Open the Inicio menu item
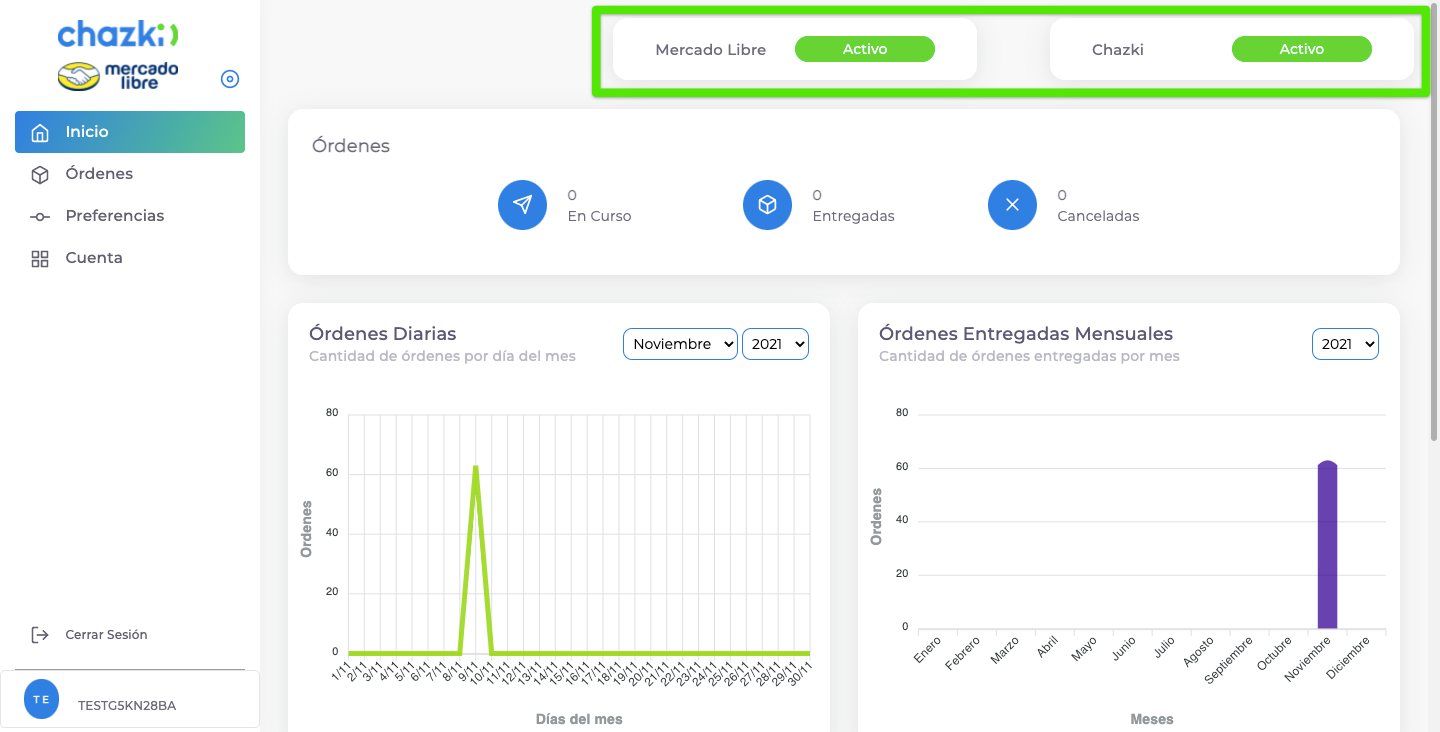The height and width of the screenshot is (732, 1440). coord(130,132)
